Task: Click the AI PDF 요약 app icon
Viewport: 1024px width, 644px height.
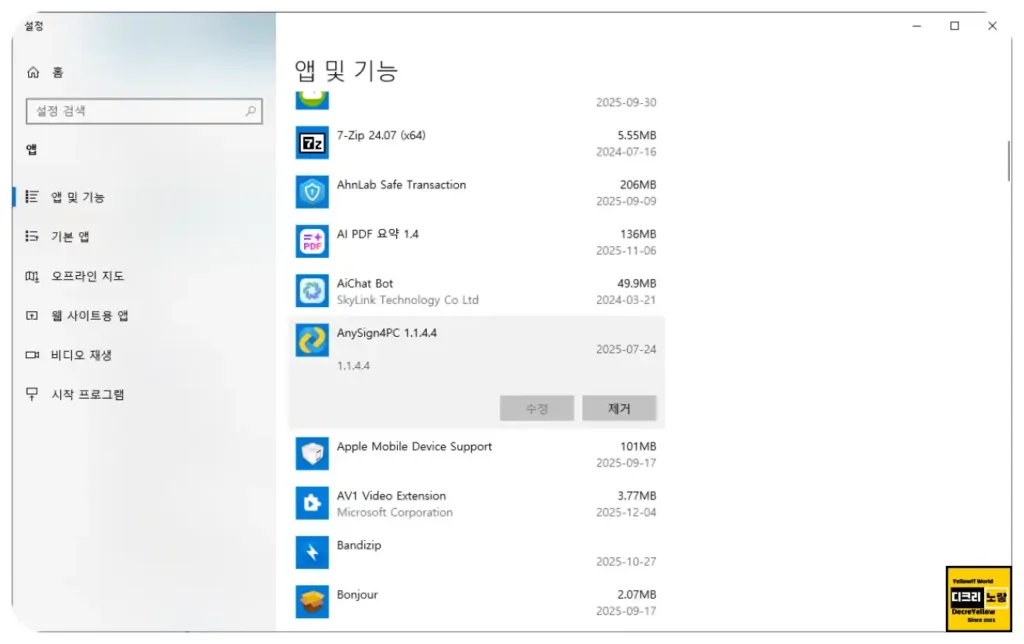Action: (x=312, y=242)
